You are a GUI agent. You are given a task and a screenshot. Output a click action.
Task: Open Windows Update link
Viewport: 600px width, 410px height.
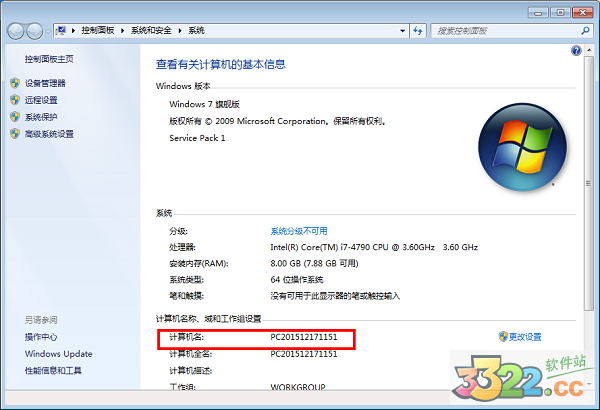[x=59, y=354]
